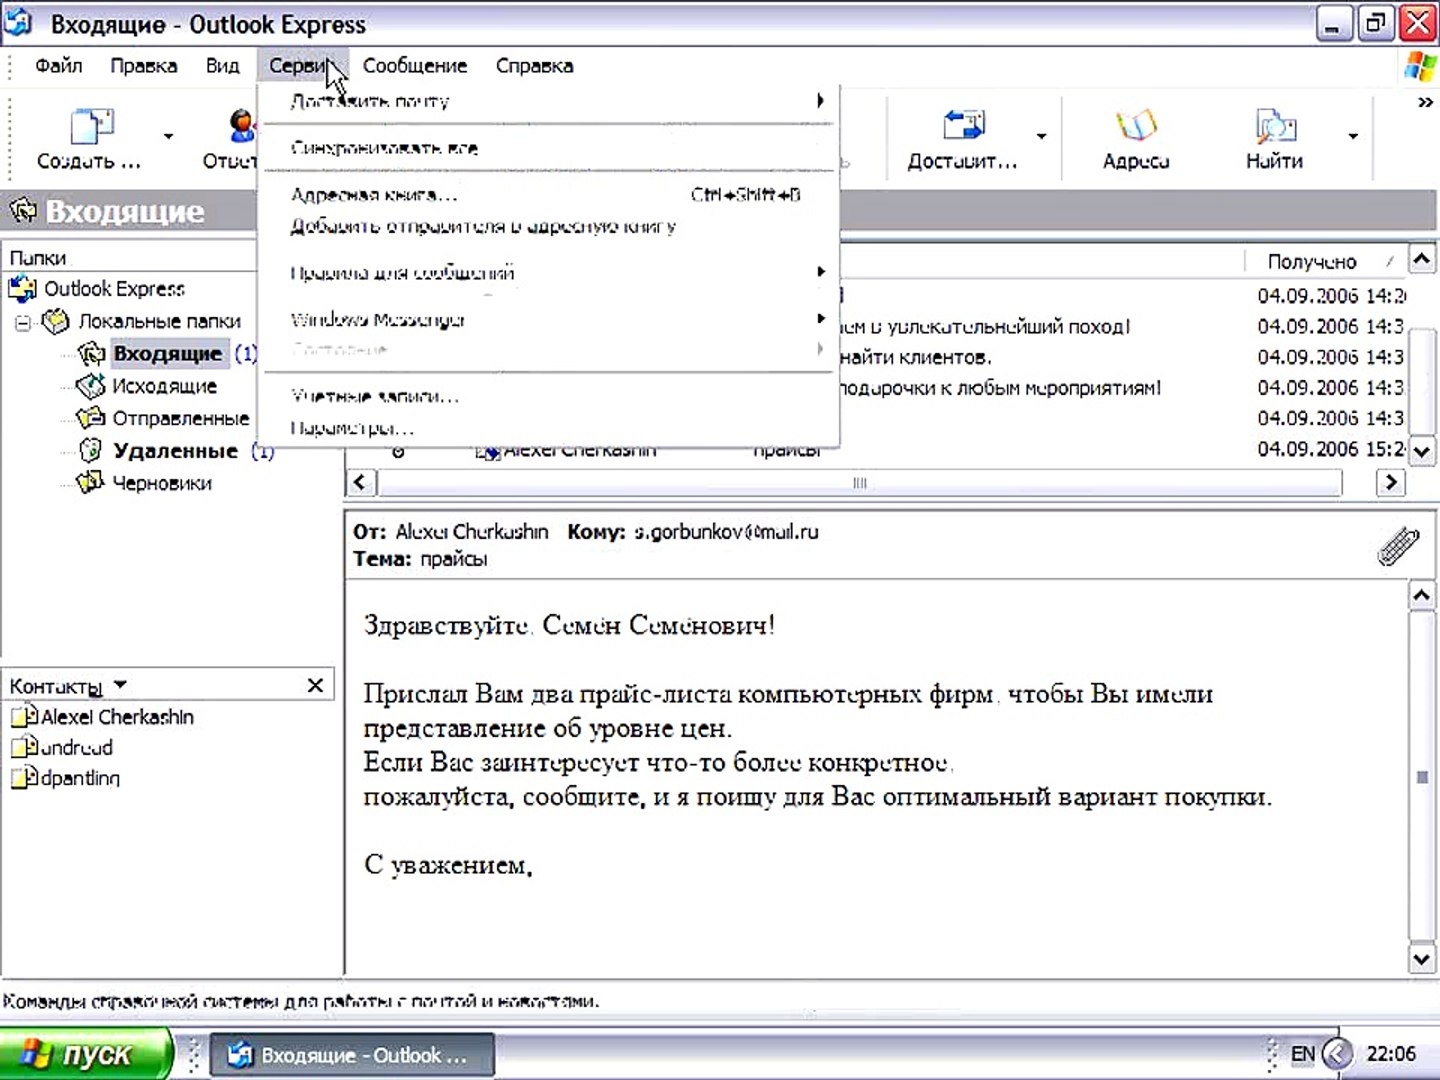This screenshot has width=1440, height=1080.
Task: Choose Учетные записи... menu entry
Action: coord(548,396)
